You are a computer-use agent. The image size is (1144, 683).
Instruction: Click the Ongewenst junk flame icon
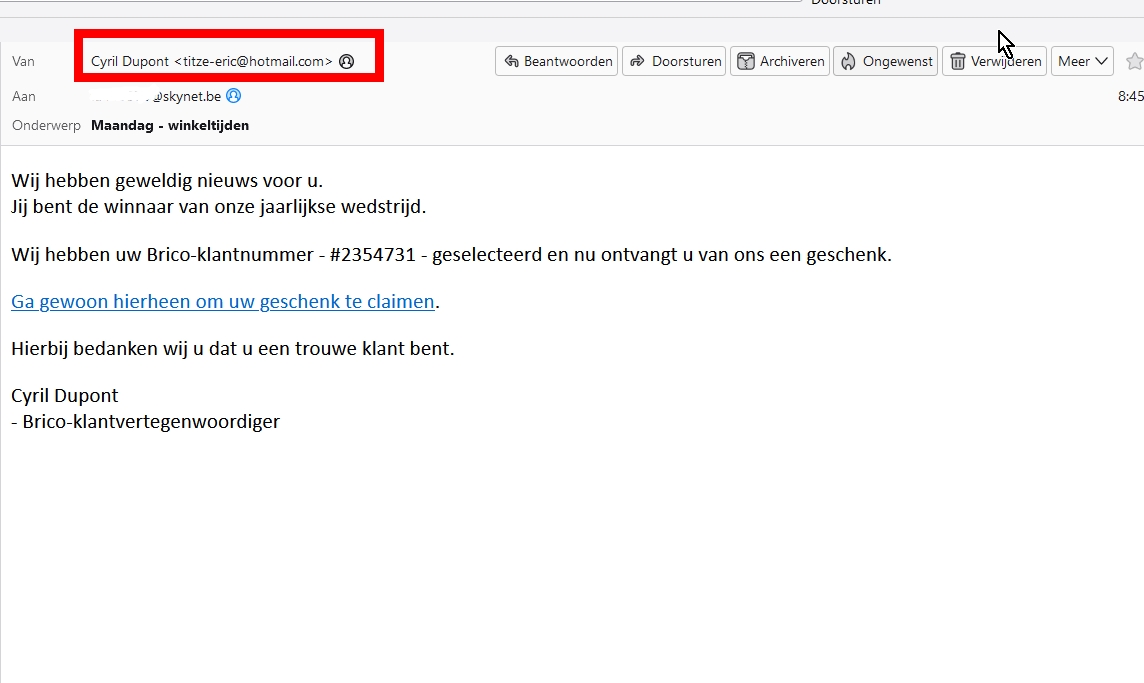point(848,61)
